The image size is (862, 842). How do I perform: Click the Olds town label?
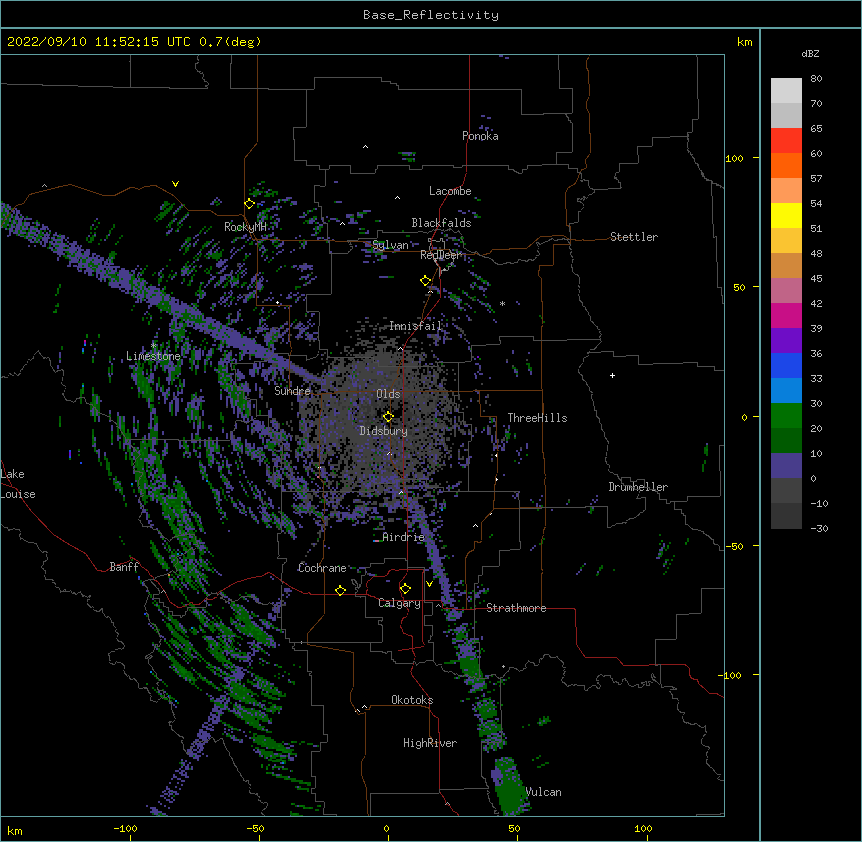[x=388, y=394]
